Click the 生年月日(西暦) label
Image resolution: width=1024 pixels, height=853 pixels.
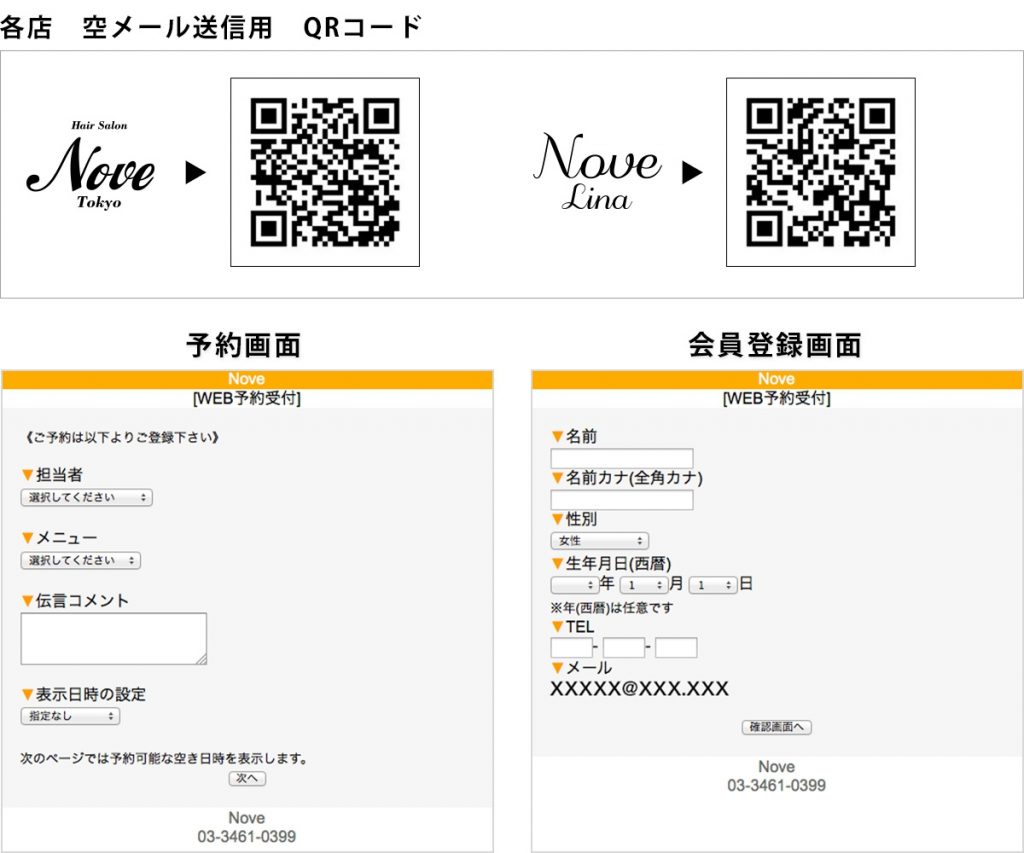tap(618, 563)
